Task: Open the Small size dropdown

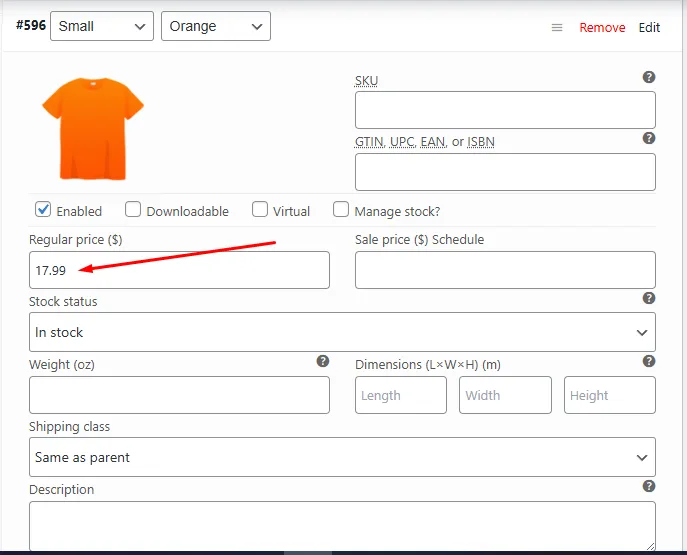Action: [102, 26]
